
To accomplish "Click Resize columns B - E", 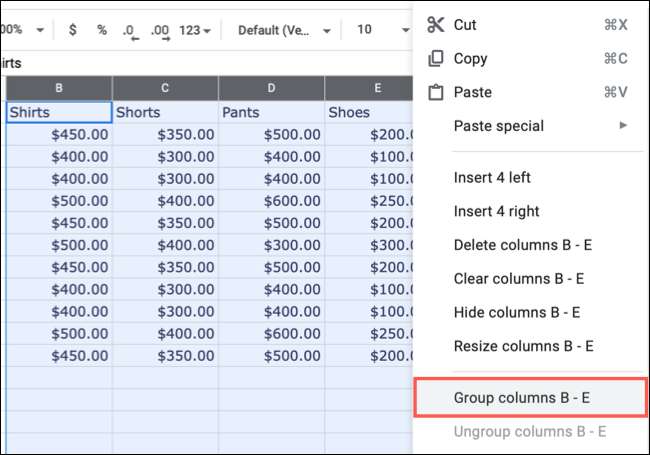I will click(x=523, y=346).
